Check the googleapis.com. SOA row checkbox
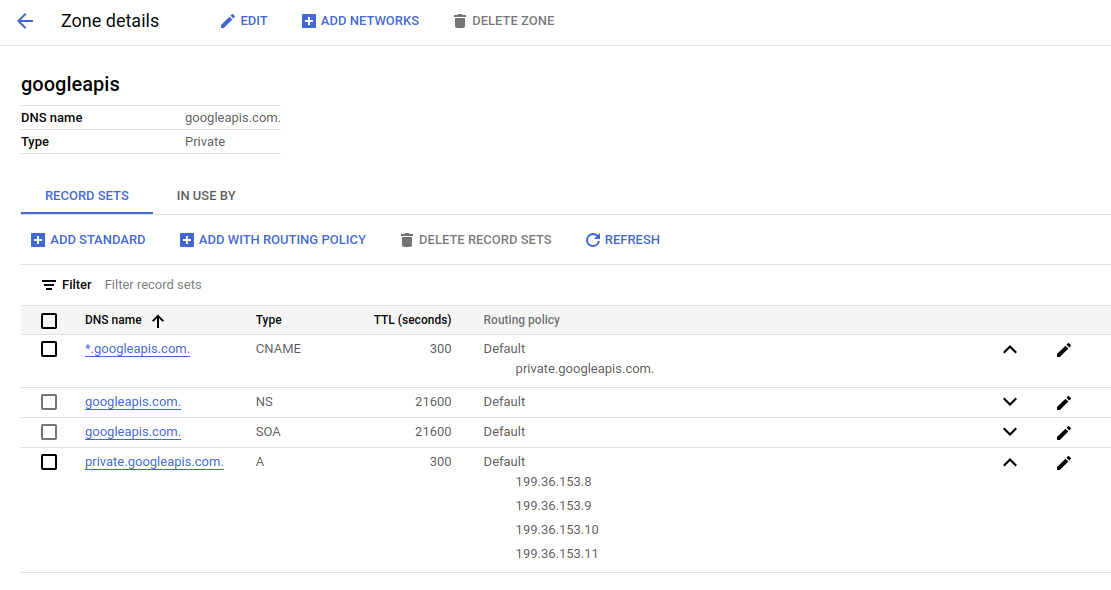 (49, 432)
